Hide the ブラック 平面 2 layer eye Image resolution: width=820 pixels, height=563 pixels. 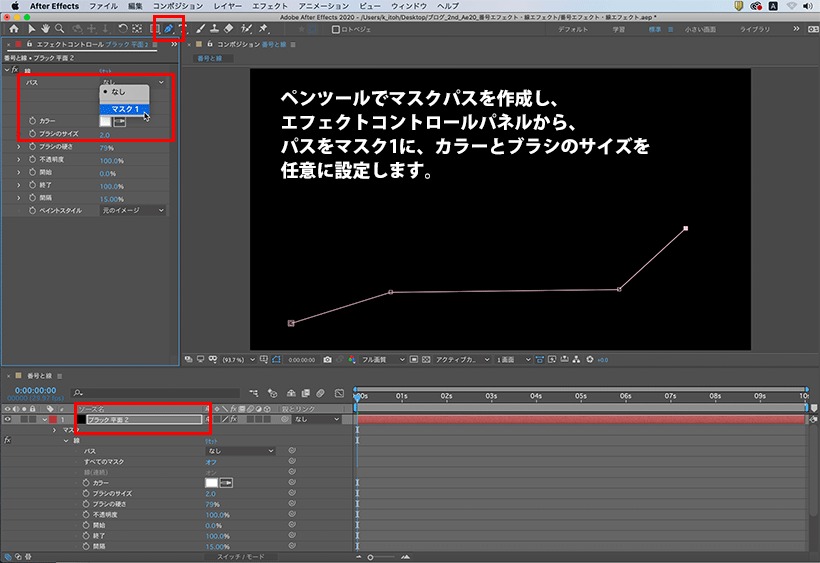(7, 419)
